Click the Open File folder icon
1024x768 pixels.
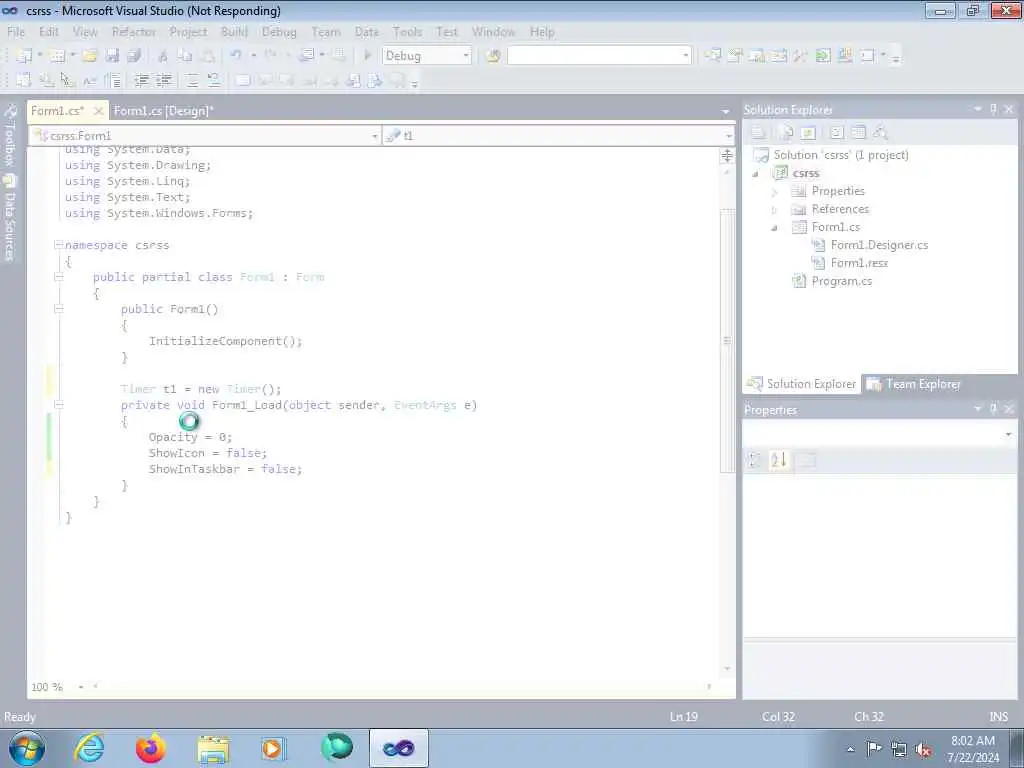[x=89, y=56]
